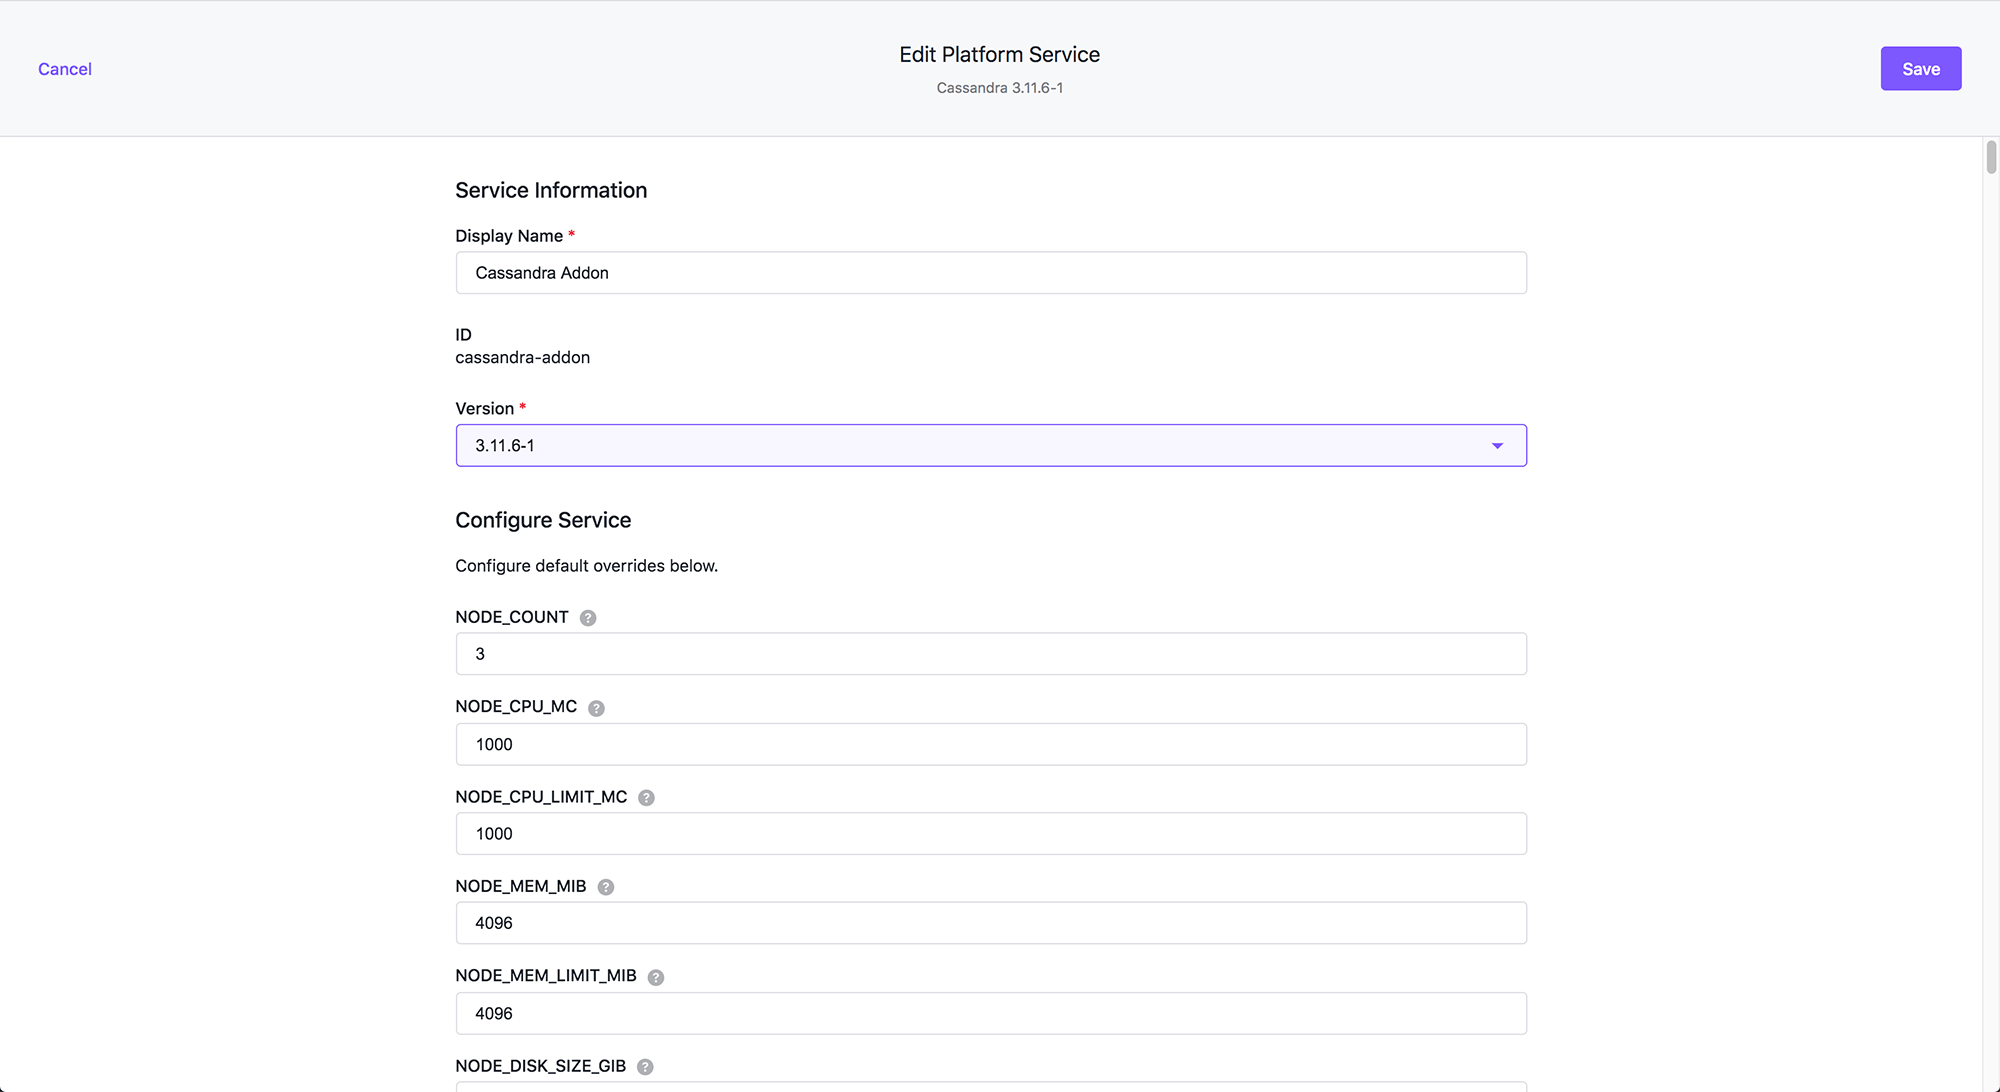The width and height of the screenshot is (2000, 1092).
Task: Open help icon next to NODE_MEM_LIMIT_MIB
Action: [656, 977]
